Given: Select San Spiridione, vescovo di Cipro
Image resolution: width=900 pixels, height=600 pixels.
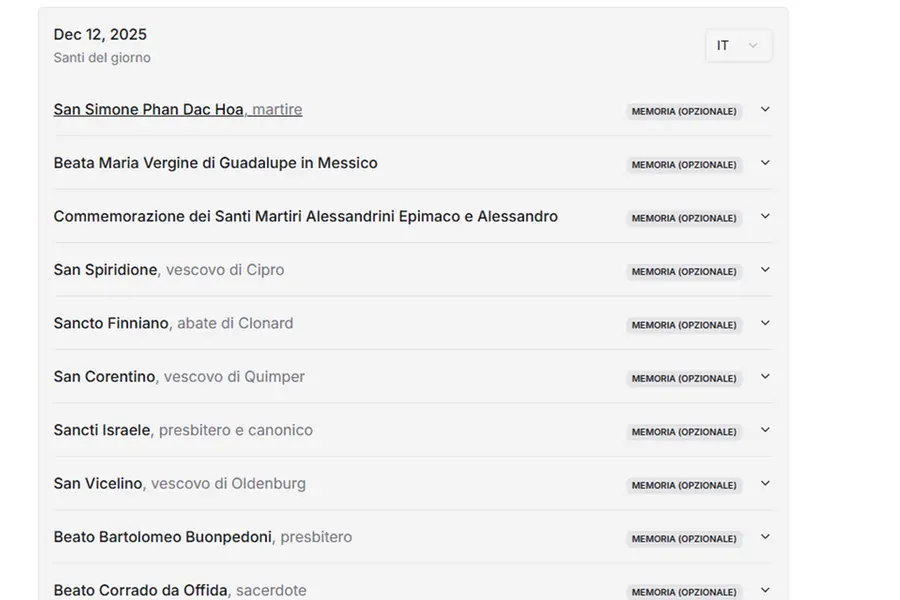Looking at the screenshot, I should 168,270.
